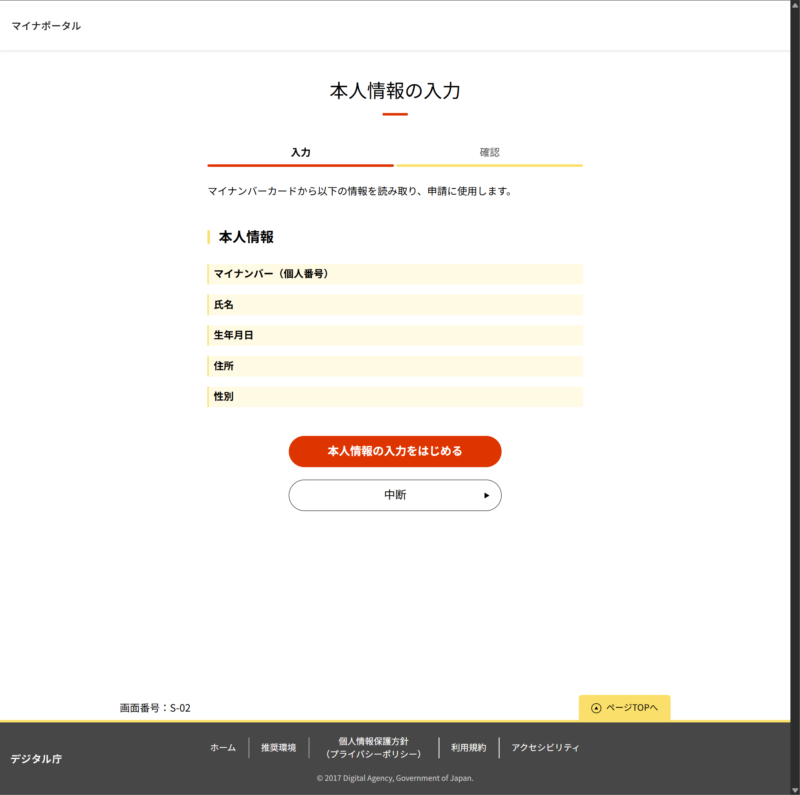The height and width of the screenshot is (795, 800).
Task: Click the 画面番号:S-02 label
Action: (x=155, y=708)
